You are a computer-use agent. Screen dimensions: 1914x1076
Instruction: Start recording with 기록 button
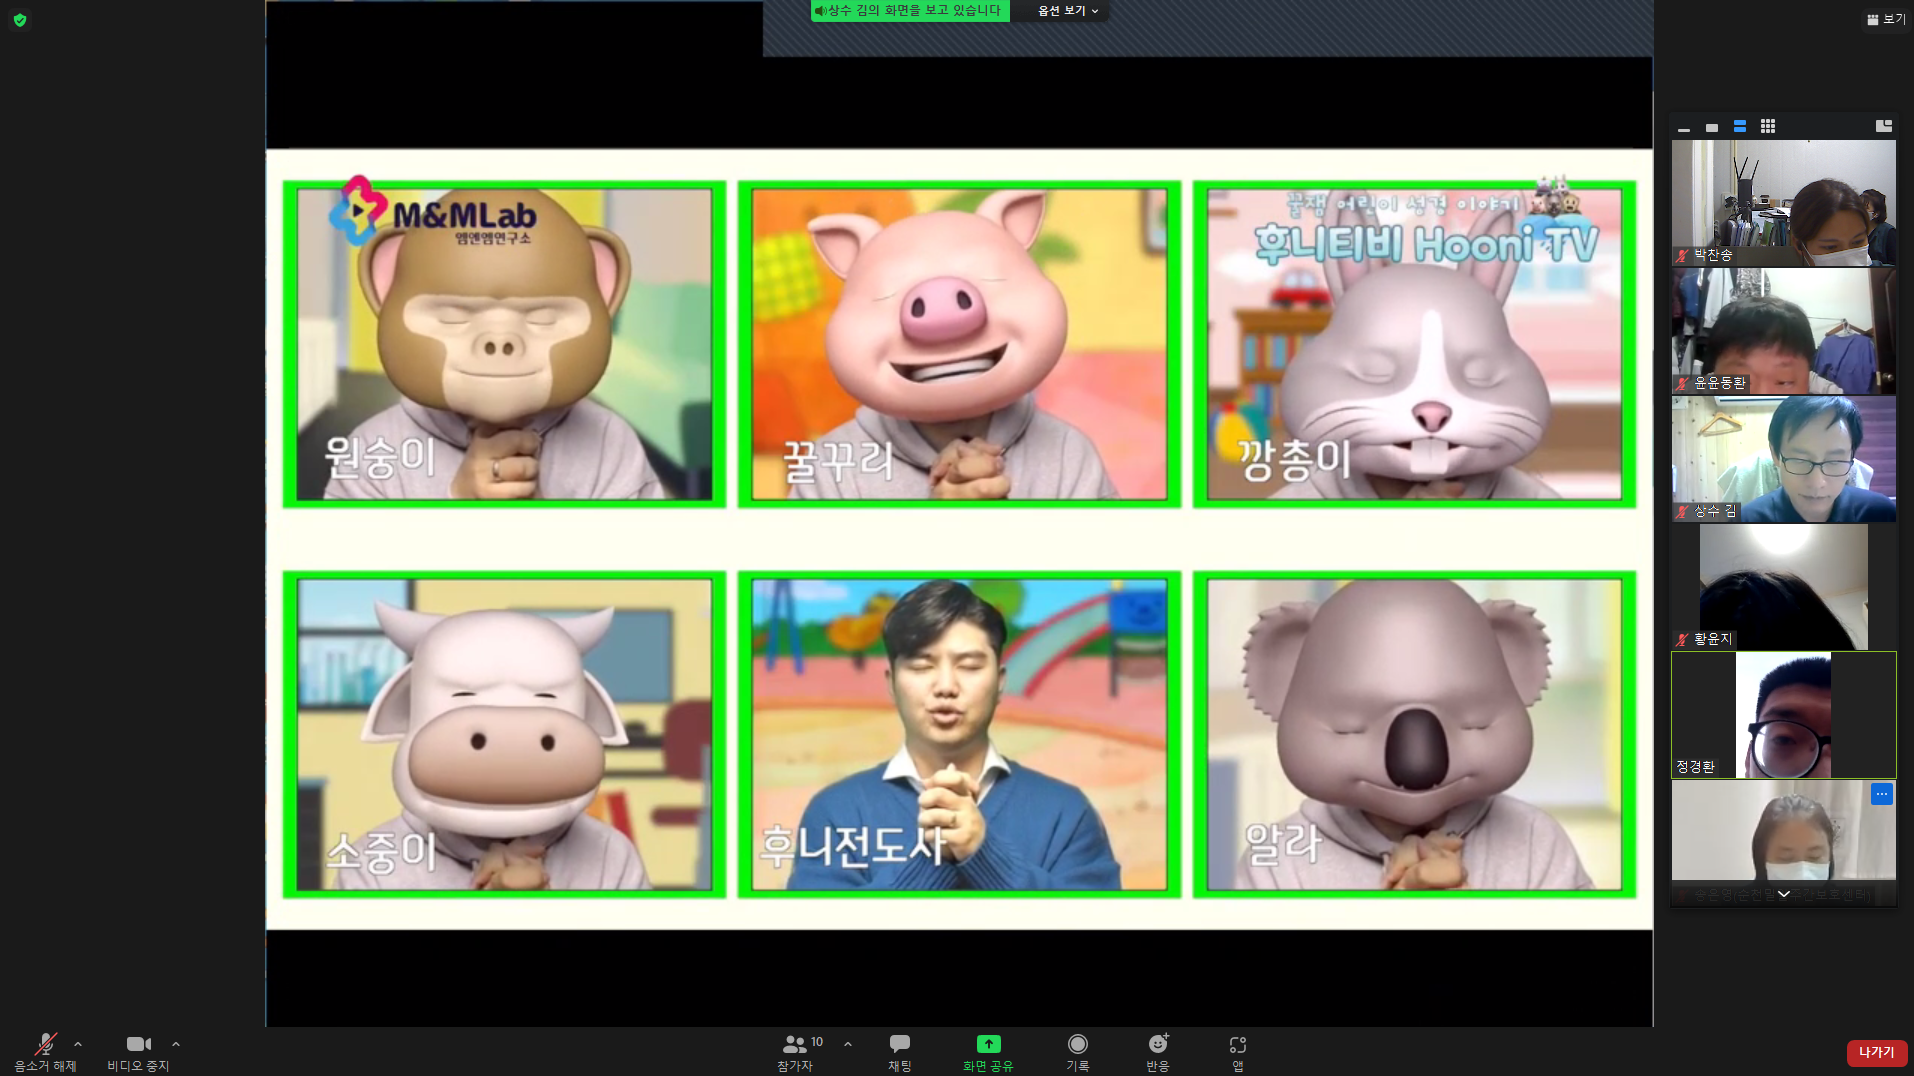point(1077,1052)
